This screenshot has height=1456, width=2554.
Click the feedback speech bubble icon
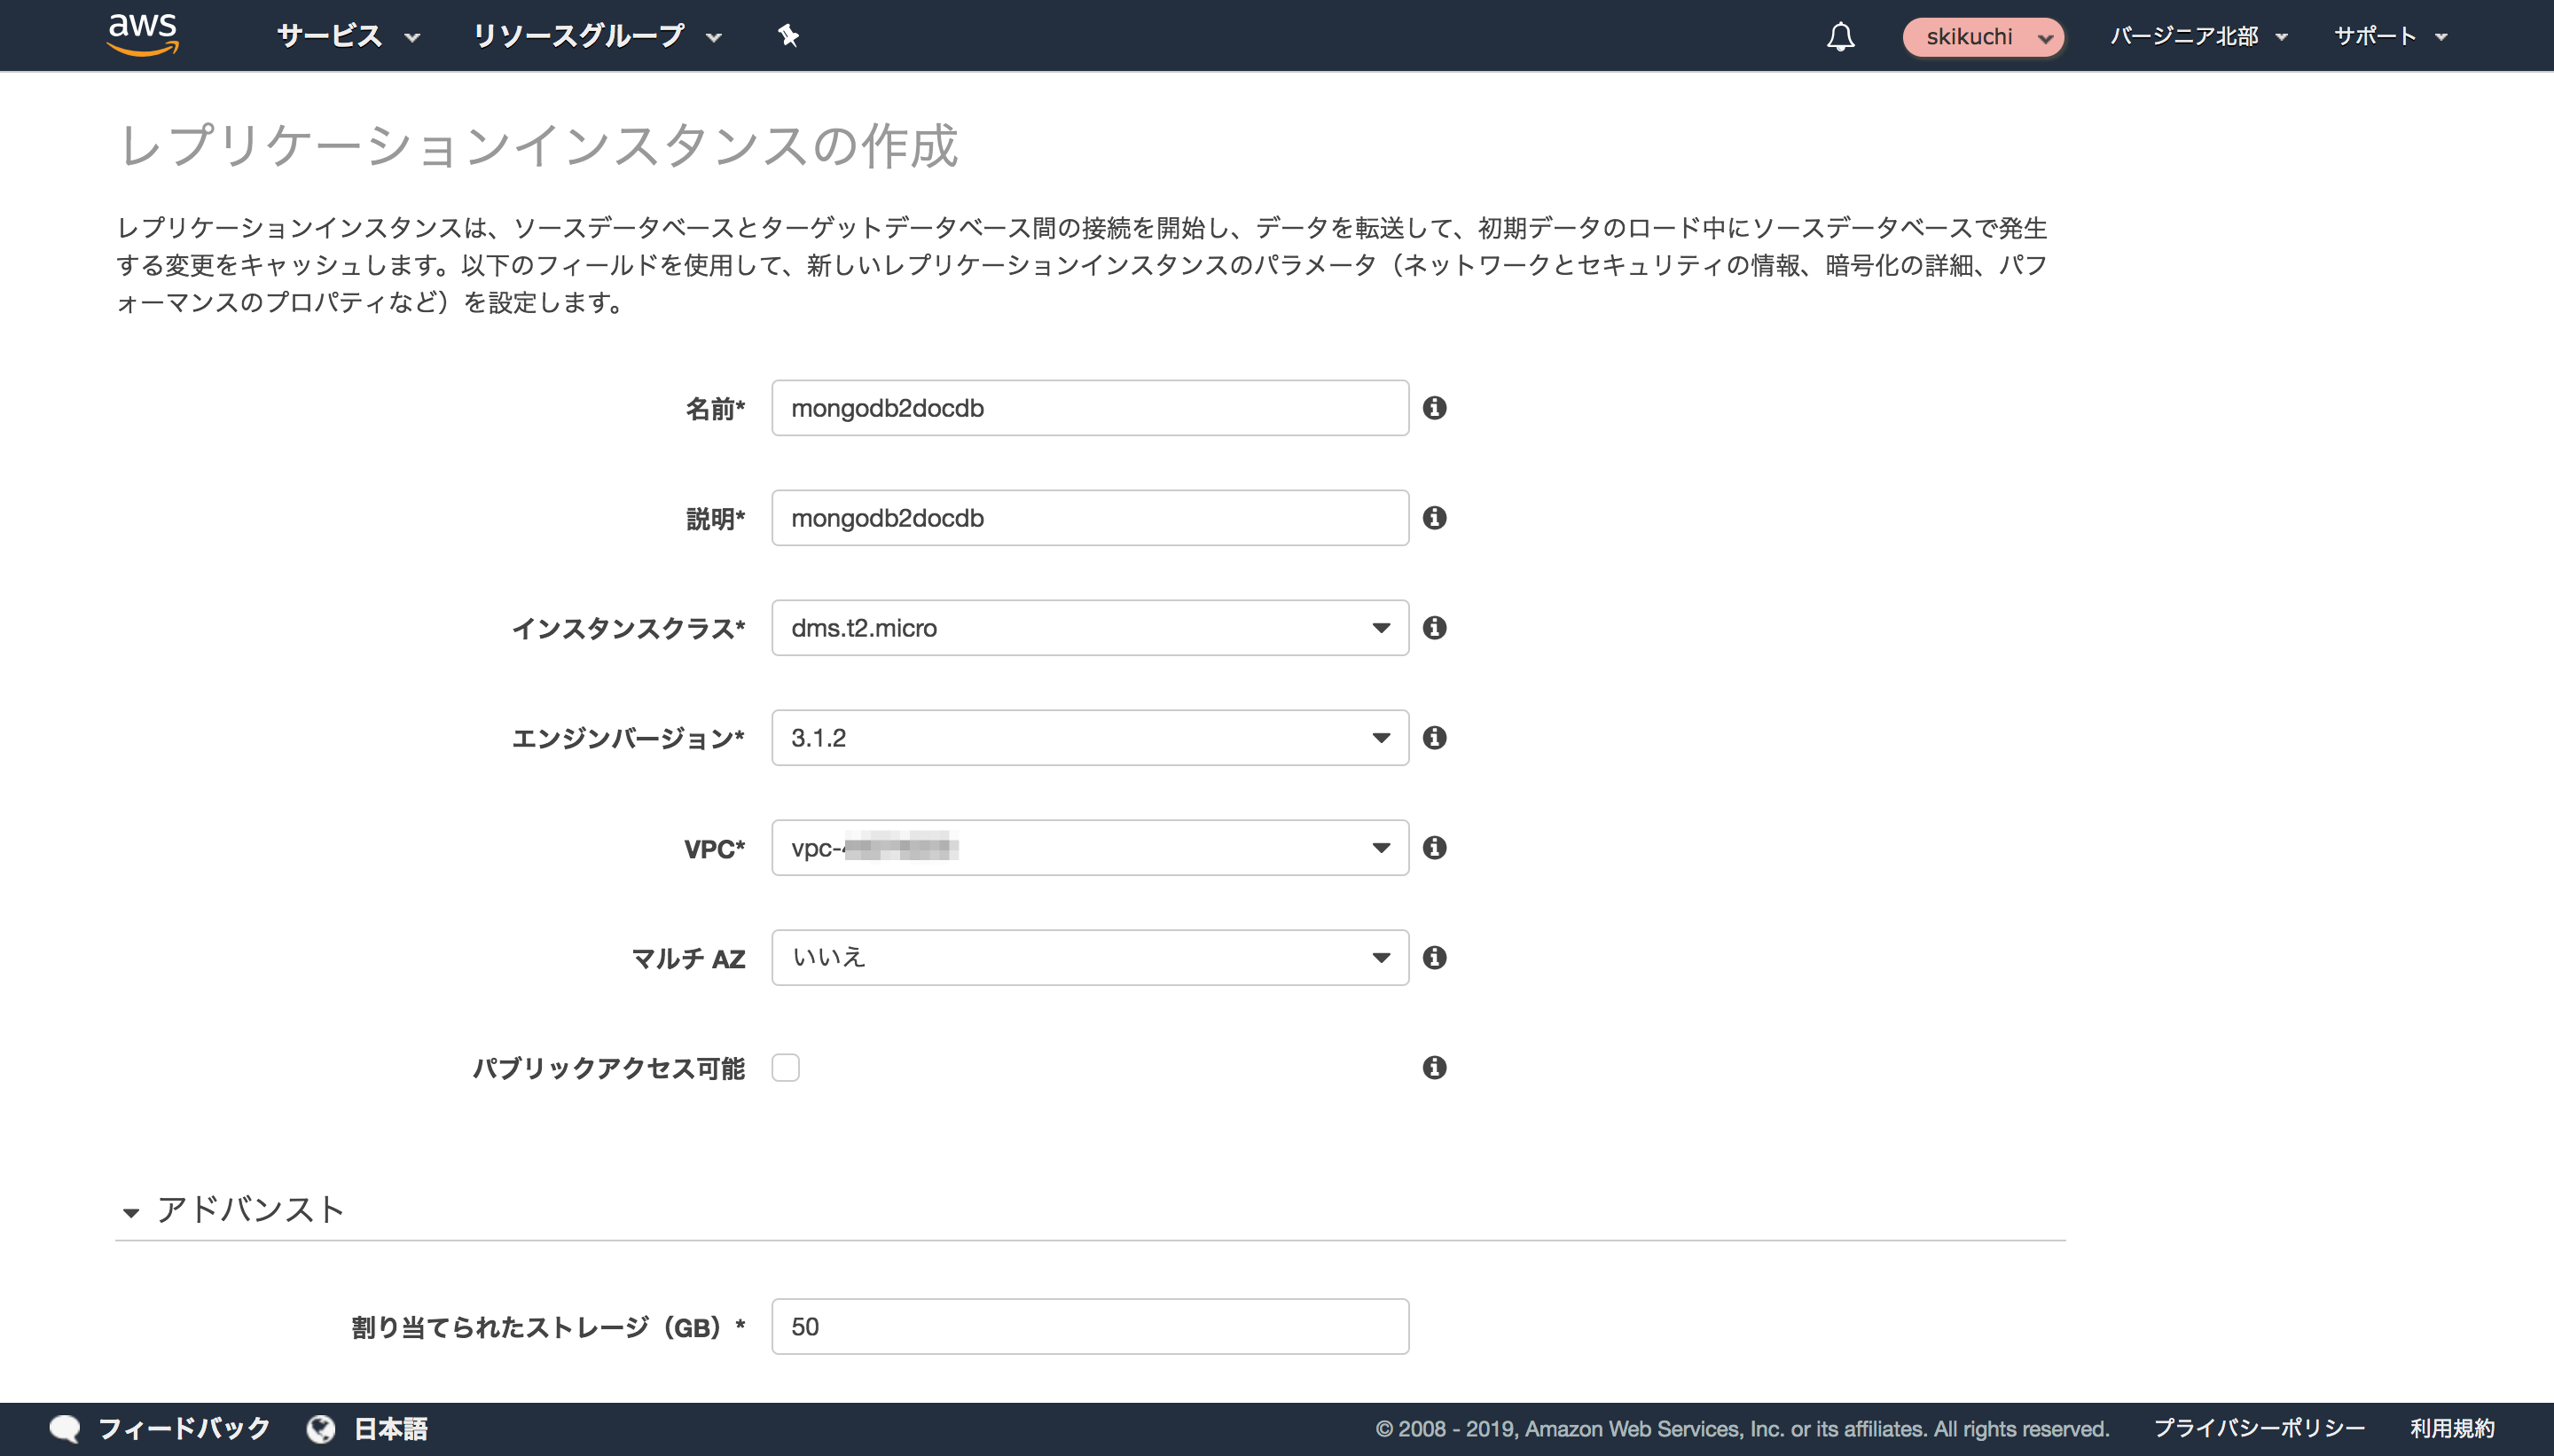point(64,1428)
